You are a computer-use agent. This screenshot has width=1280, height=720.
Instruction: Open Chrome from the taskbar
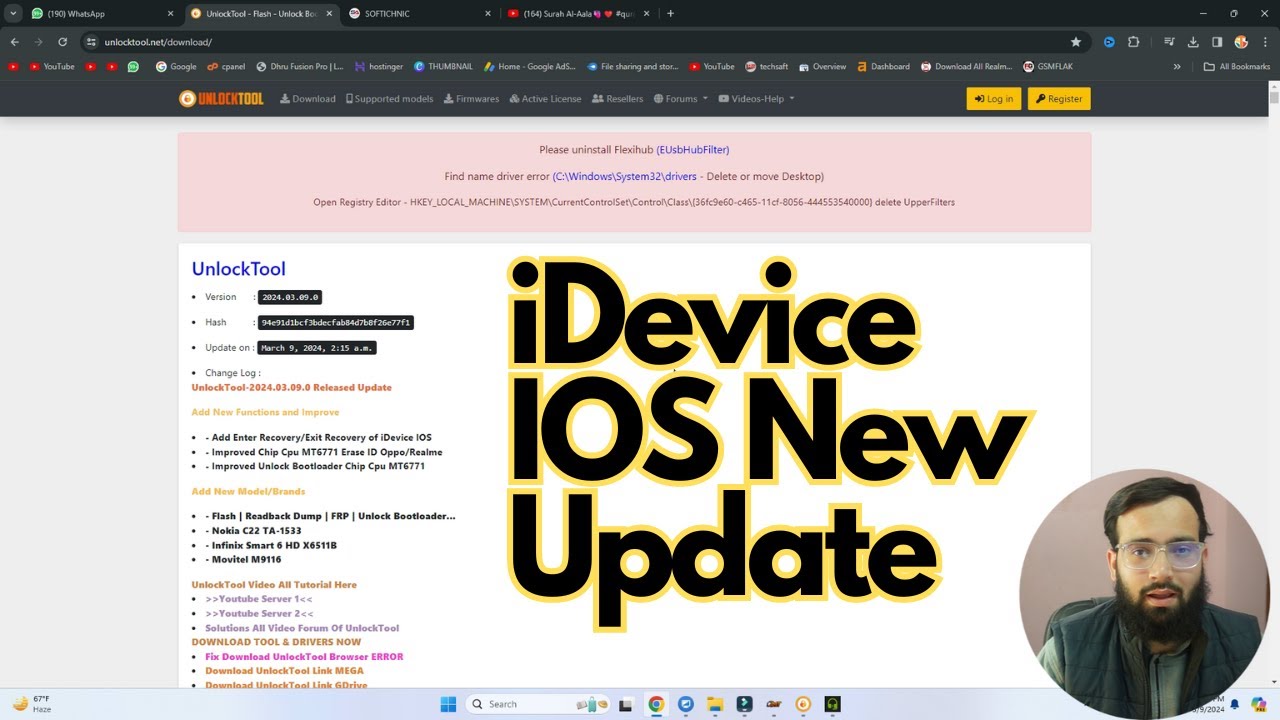point(656,704)
